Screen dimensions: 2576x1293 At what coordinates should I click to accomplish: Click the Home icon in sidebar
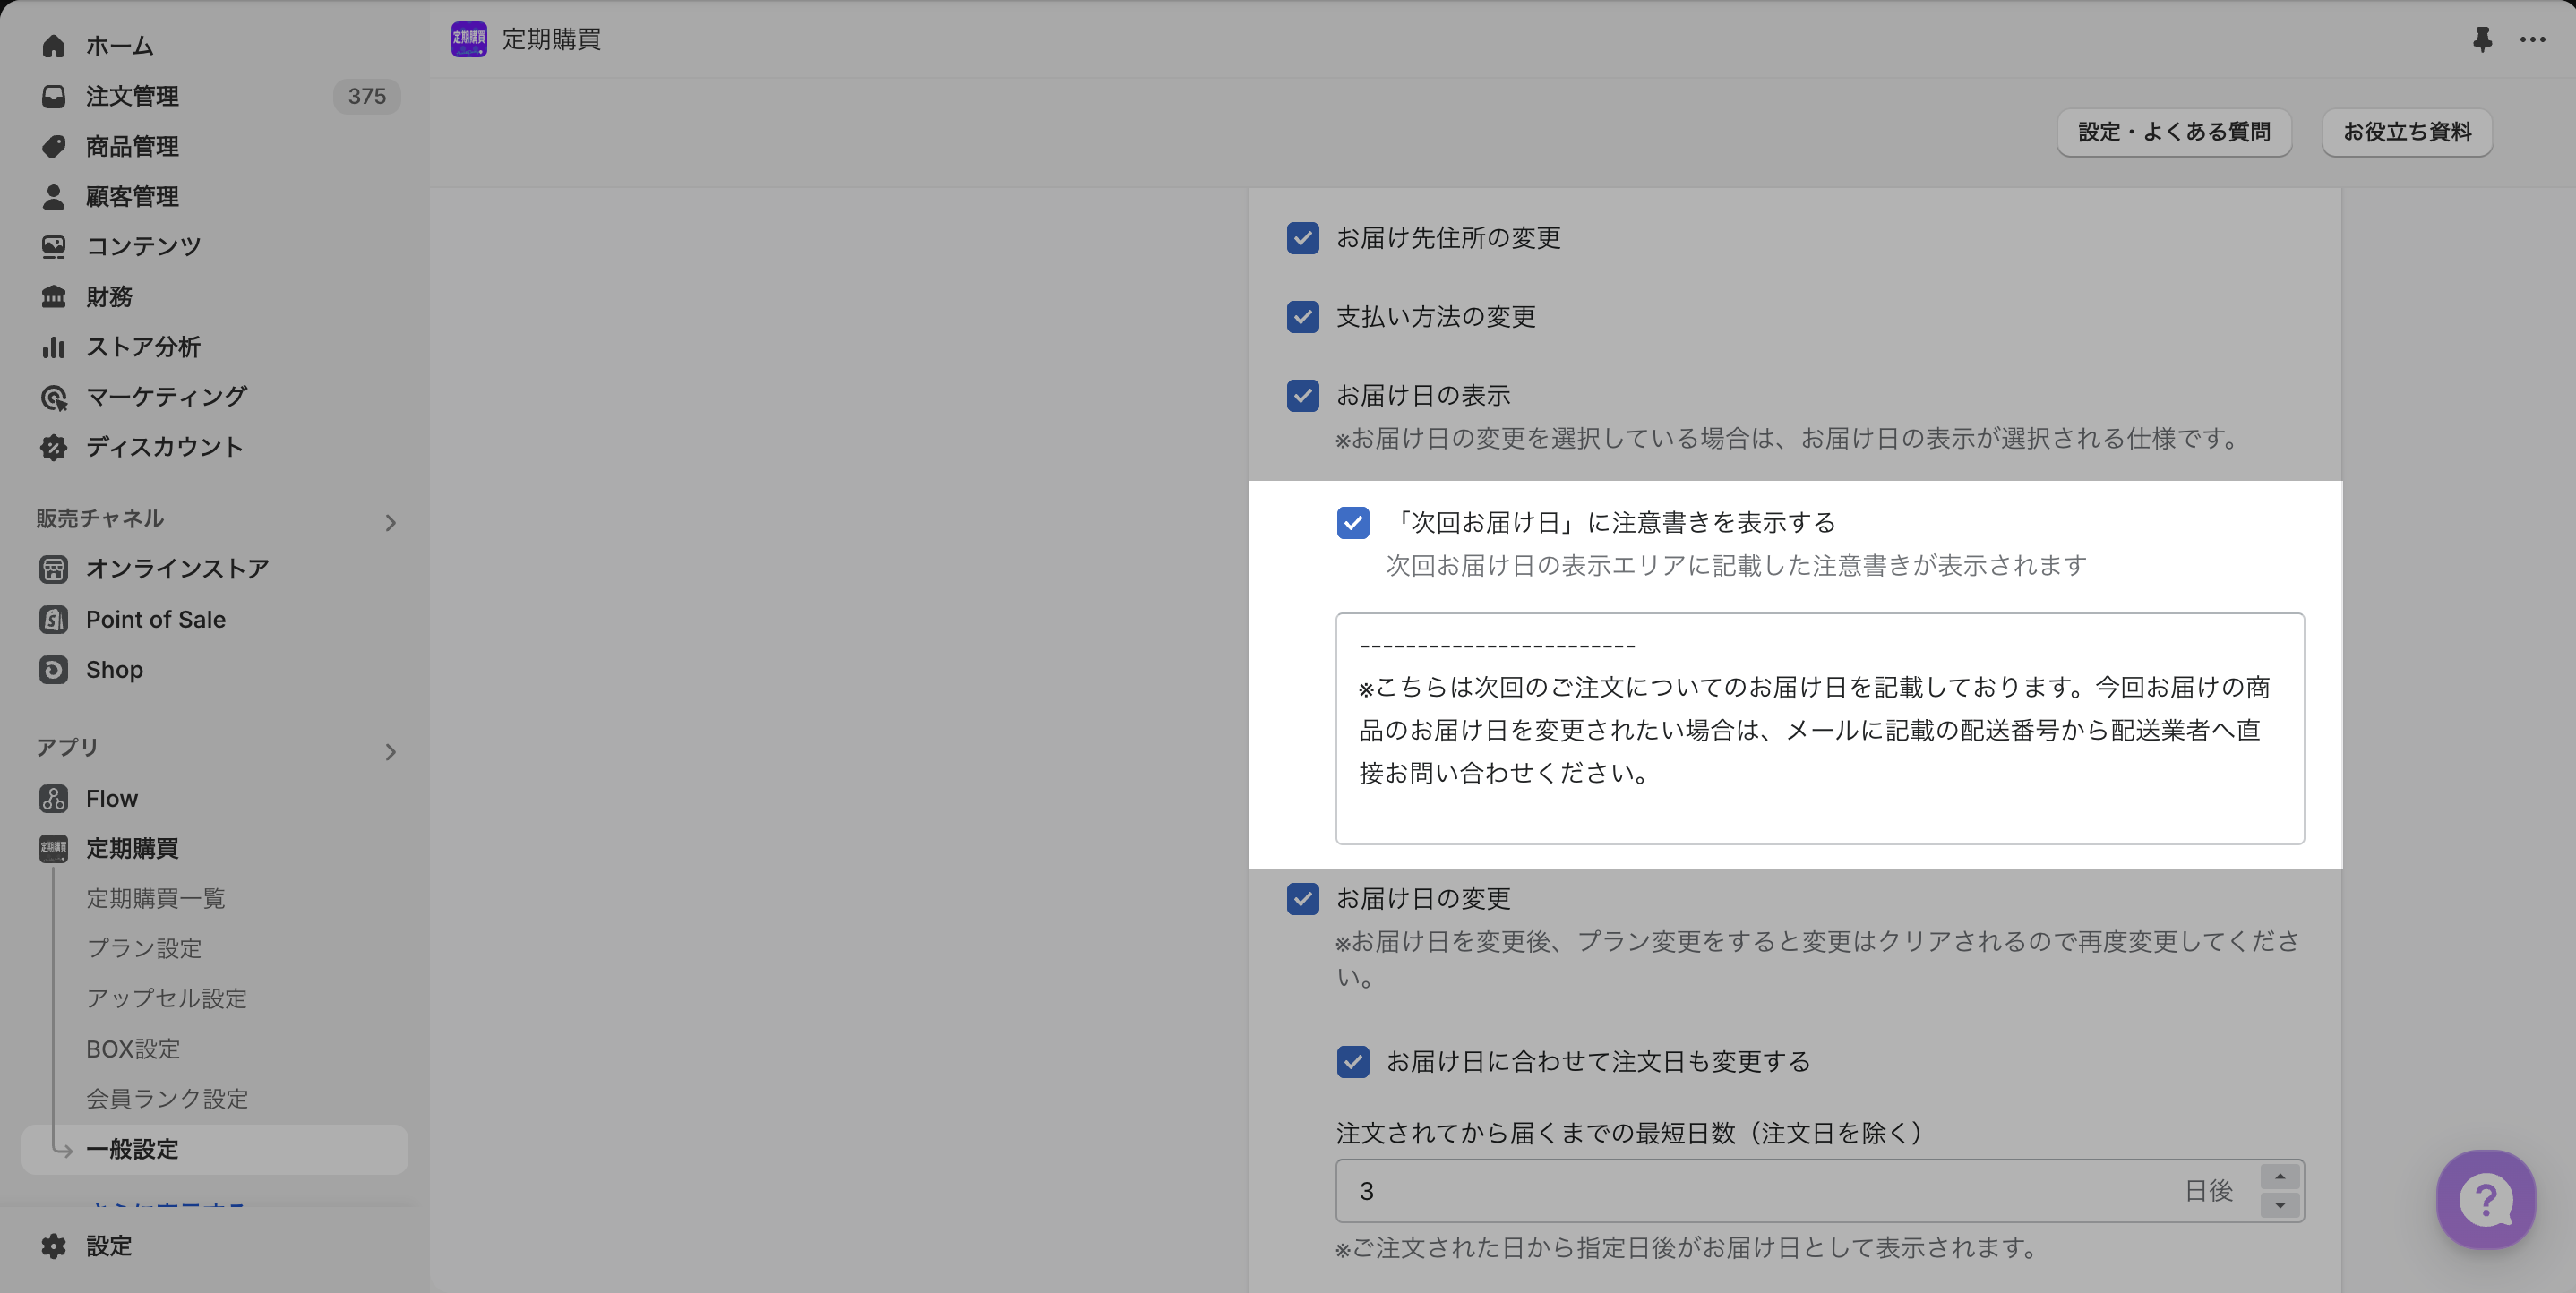(53, 46)
